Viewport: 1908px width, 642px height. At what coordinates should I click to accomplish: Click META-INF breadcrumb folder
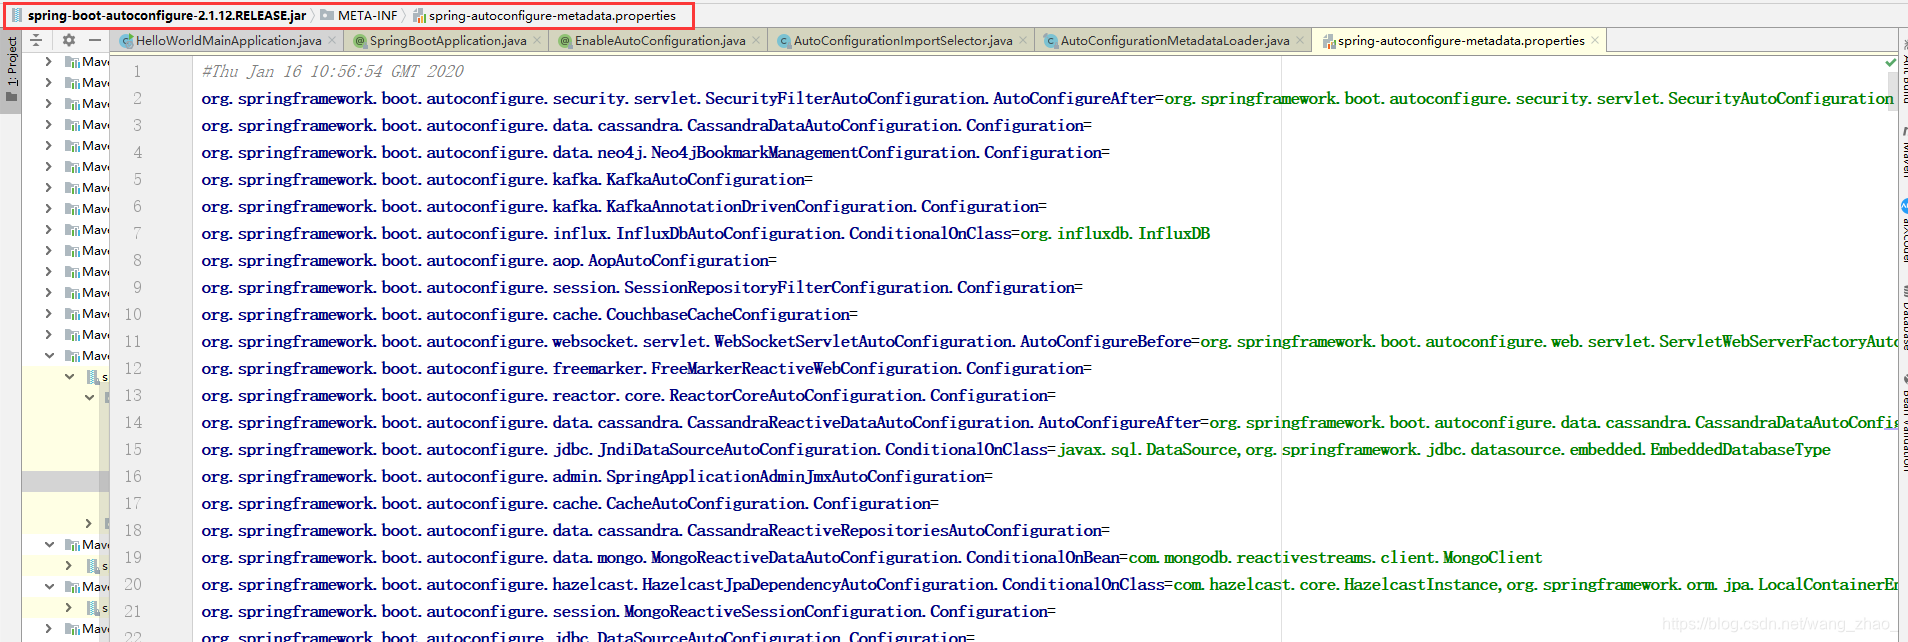coord(358,15)
